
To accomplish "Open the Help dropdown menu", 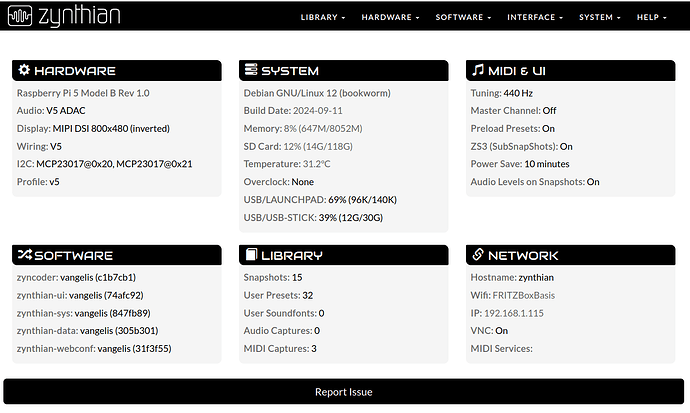I will click(651, 17).
